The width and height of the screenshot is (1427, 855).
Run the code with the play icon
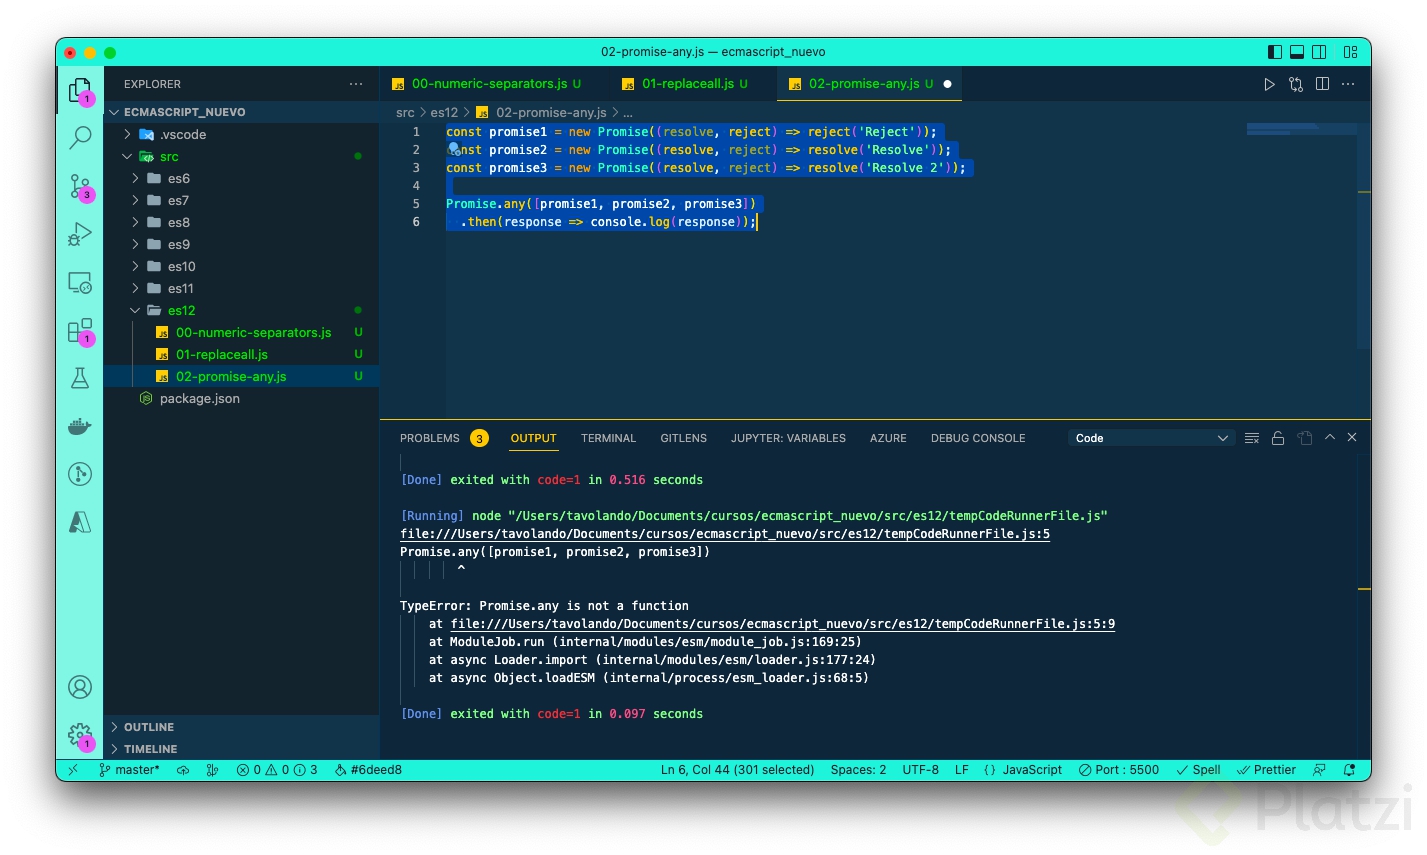[1269, 84]
